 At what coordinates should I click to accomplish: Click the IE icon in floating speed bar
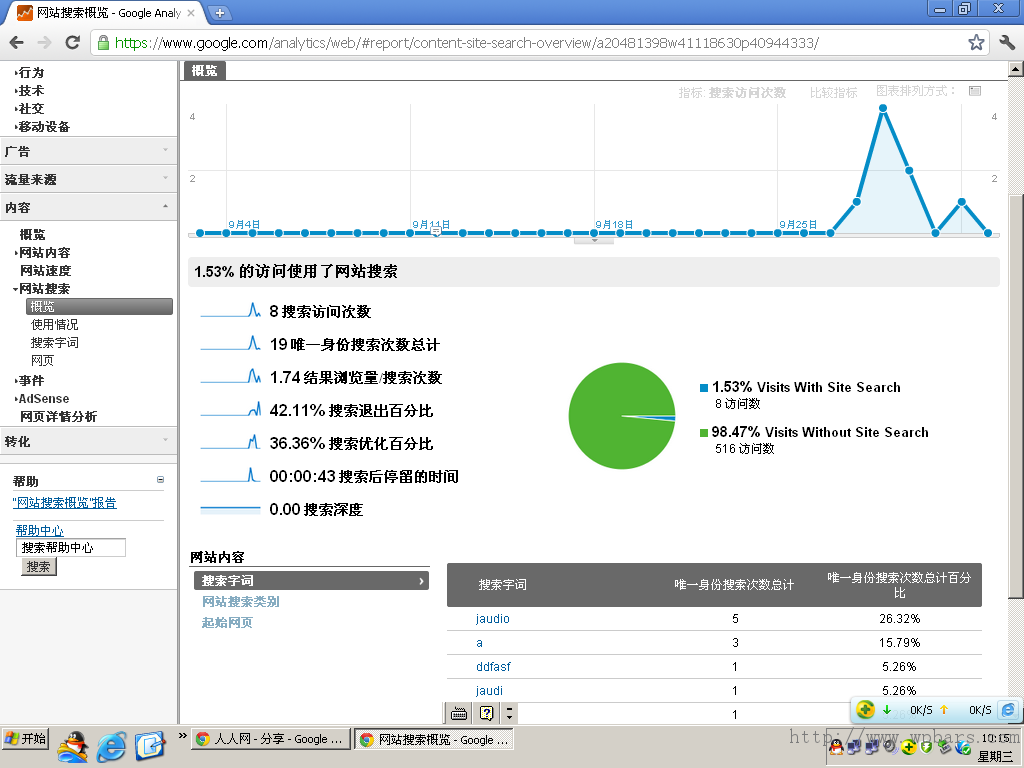pos(1008,710)
